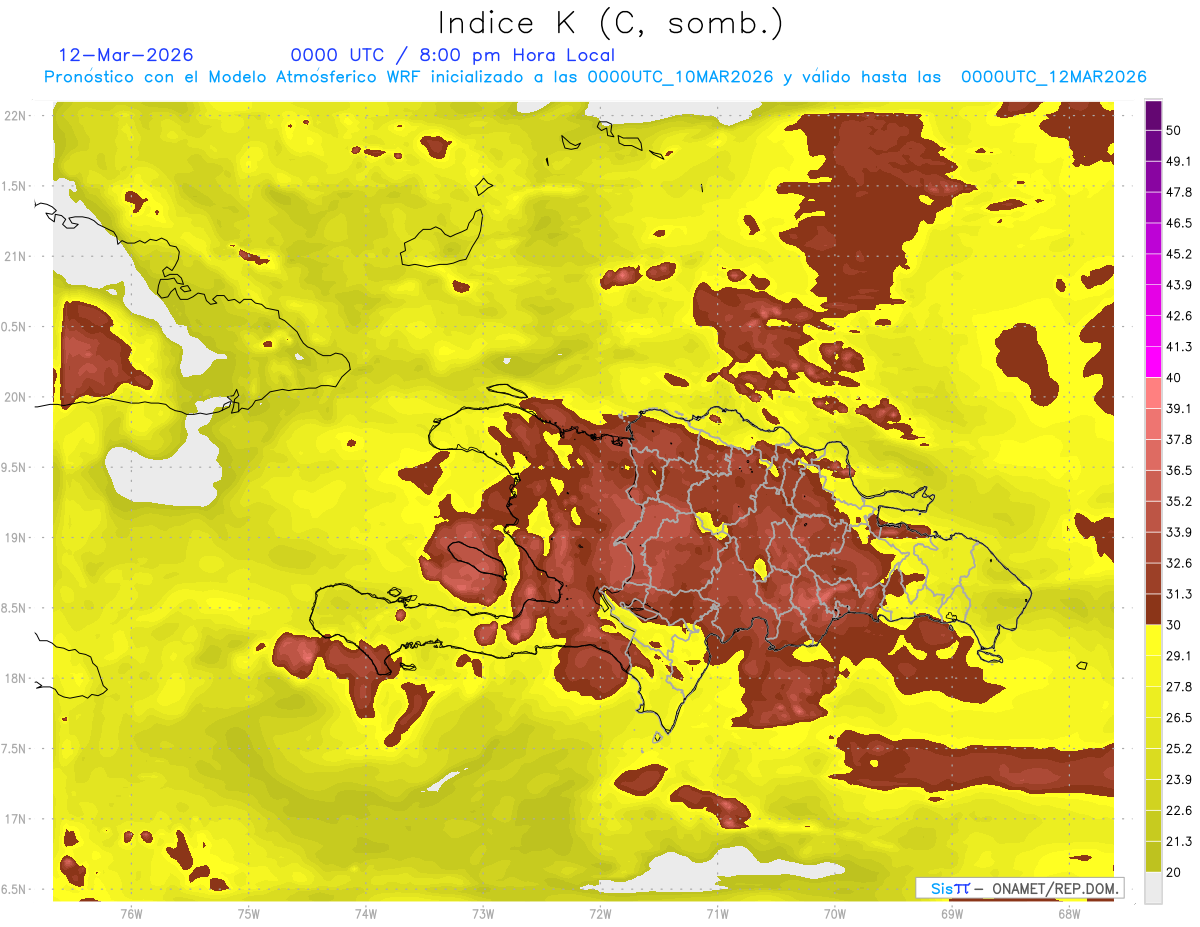This screenshot has width=1200, height=927.
Task: Click the colorbar value '36.5'
Action: [1179, 470]
